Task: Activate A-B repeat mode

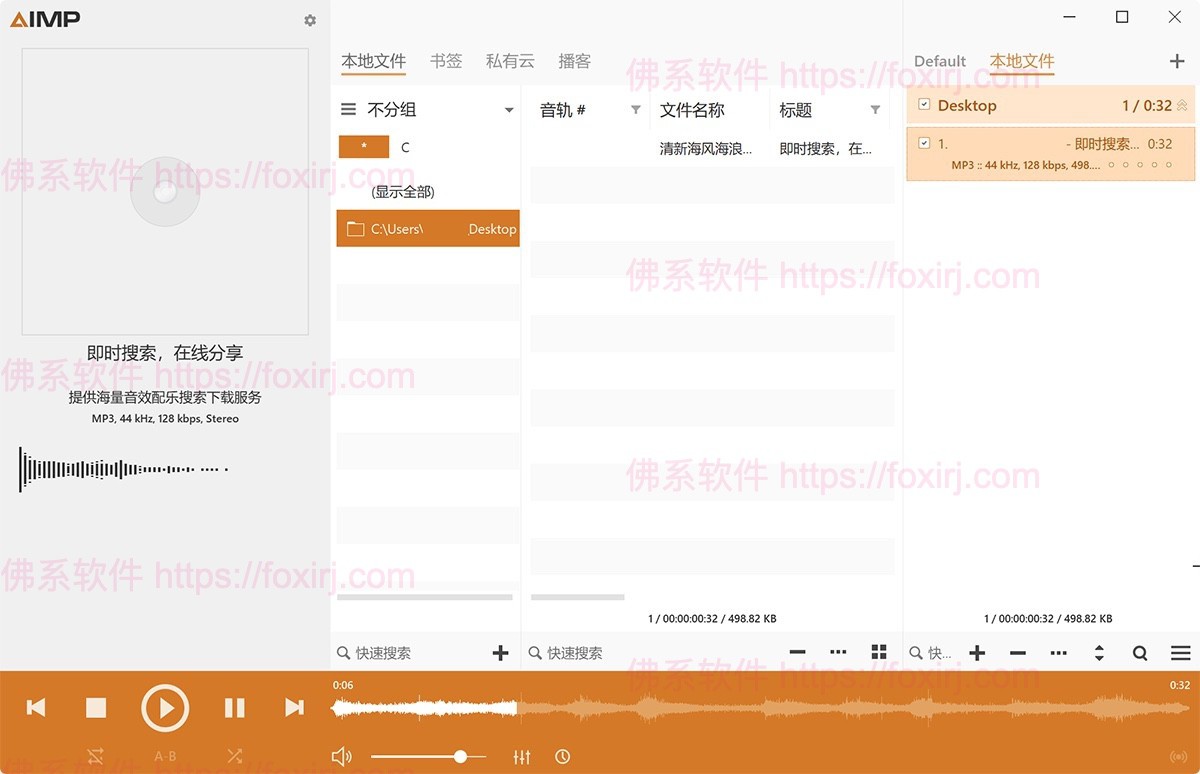Action: pos(165,757)
